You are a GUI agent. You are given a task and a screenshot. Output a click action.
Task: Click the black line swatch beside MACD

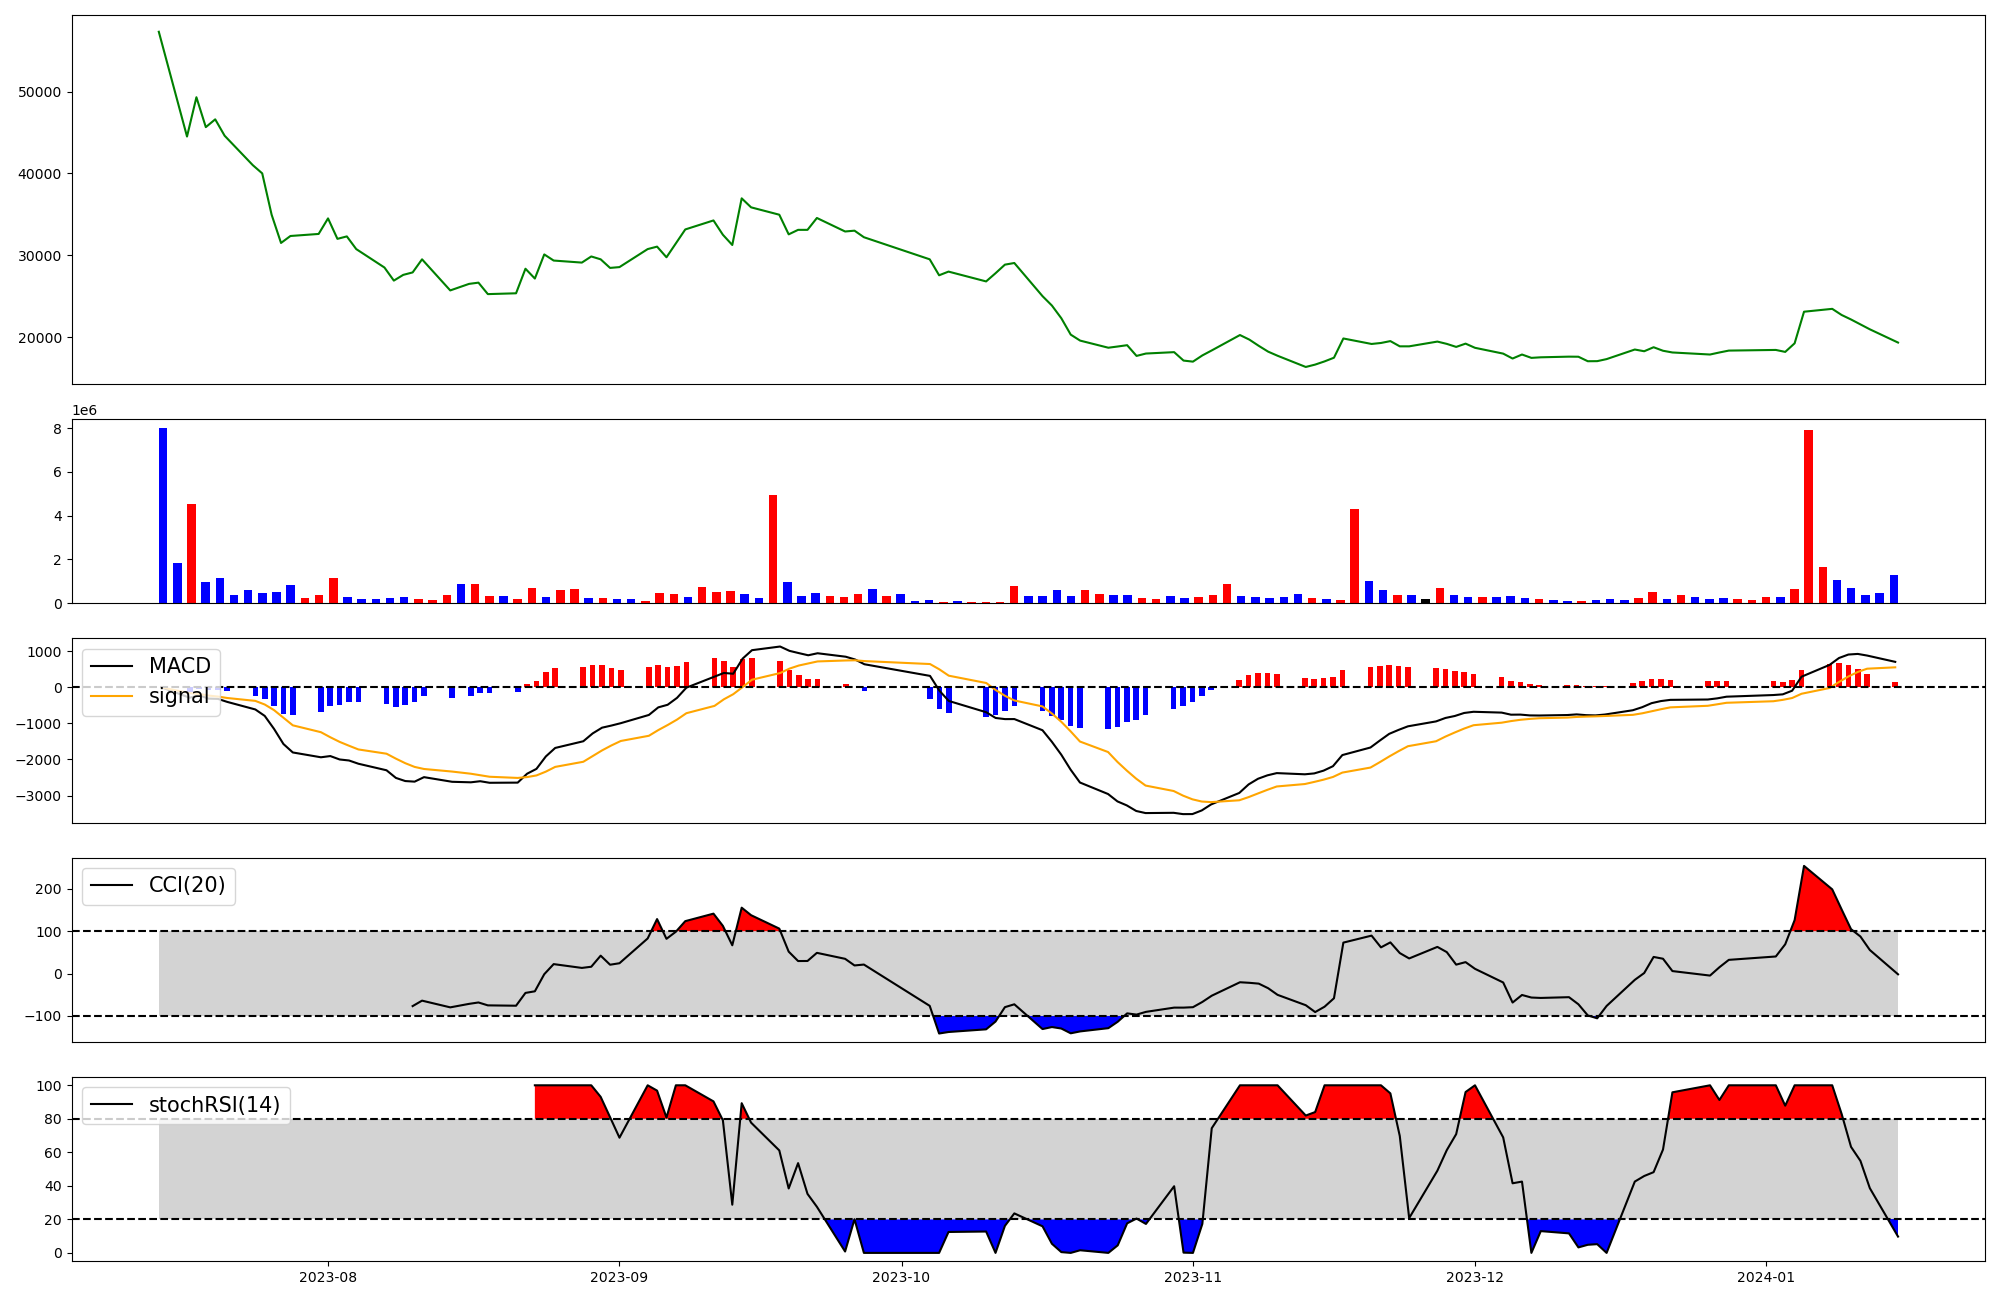(112, 666)
